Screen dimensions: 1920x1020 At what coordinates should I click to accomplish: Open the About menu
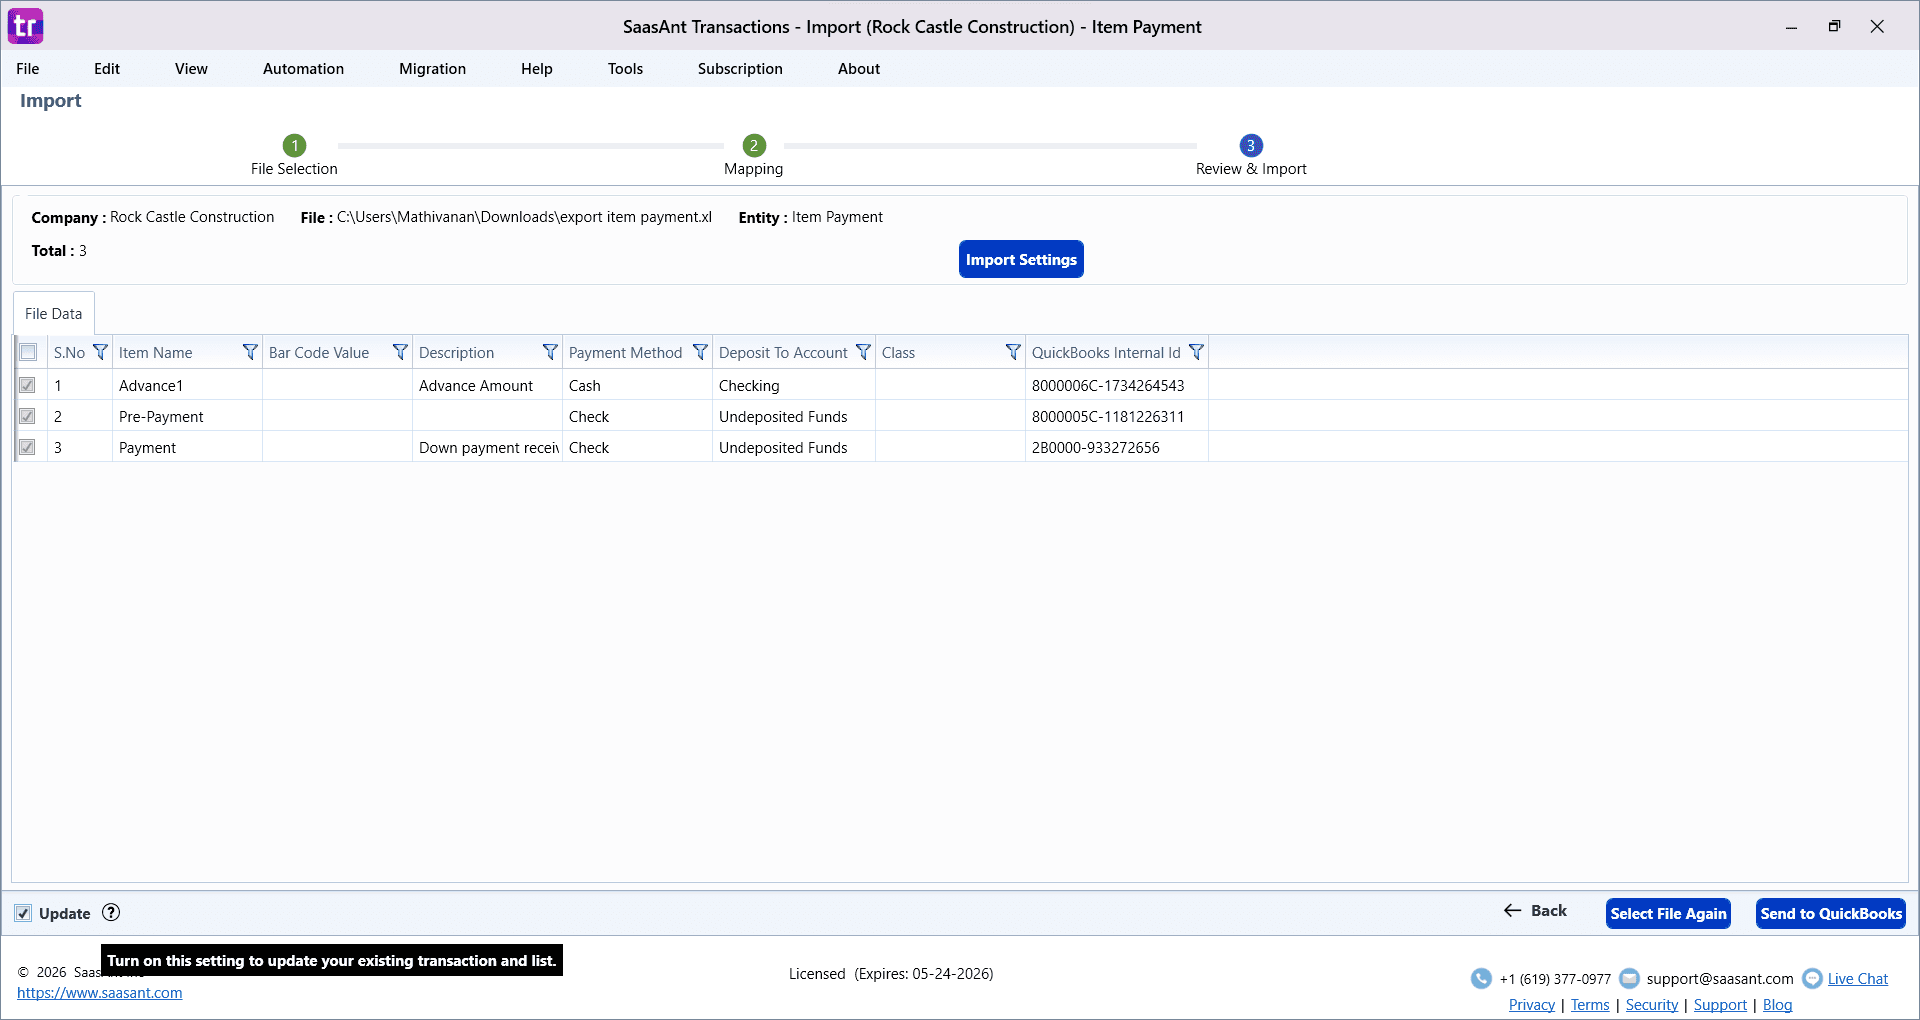pyautogui.click(x=859, y=68)
